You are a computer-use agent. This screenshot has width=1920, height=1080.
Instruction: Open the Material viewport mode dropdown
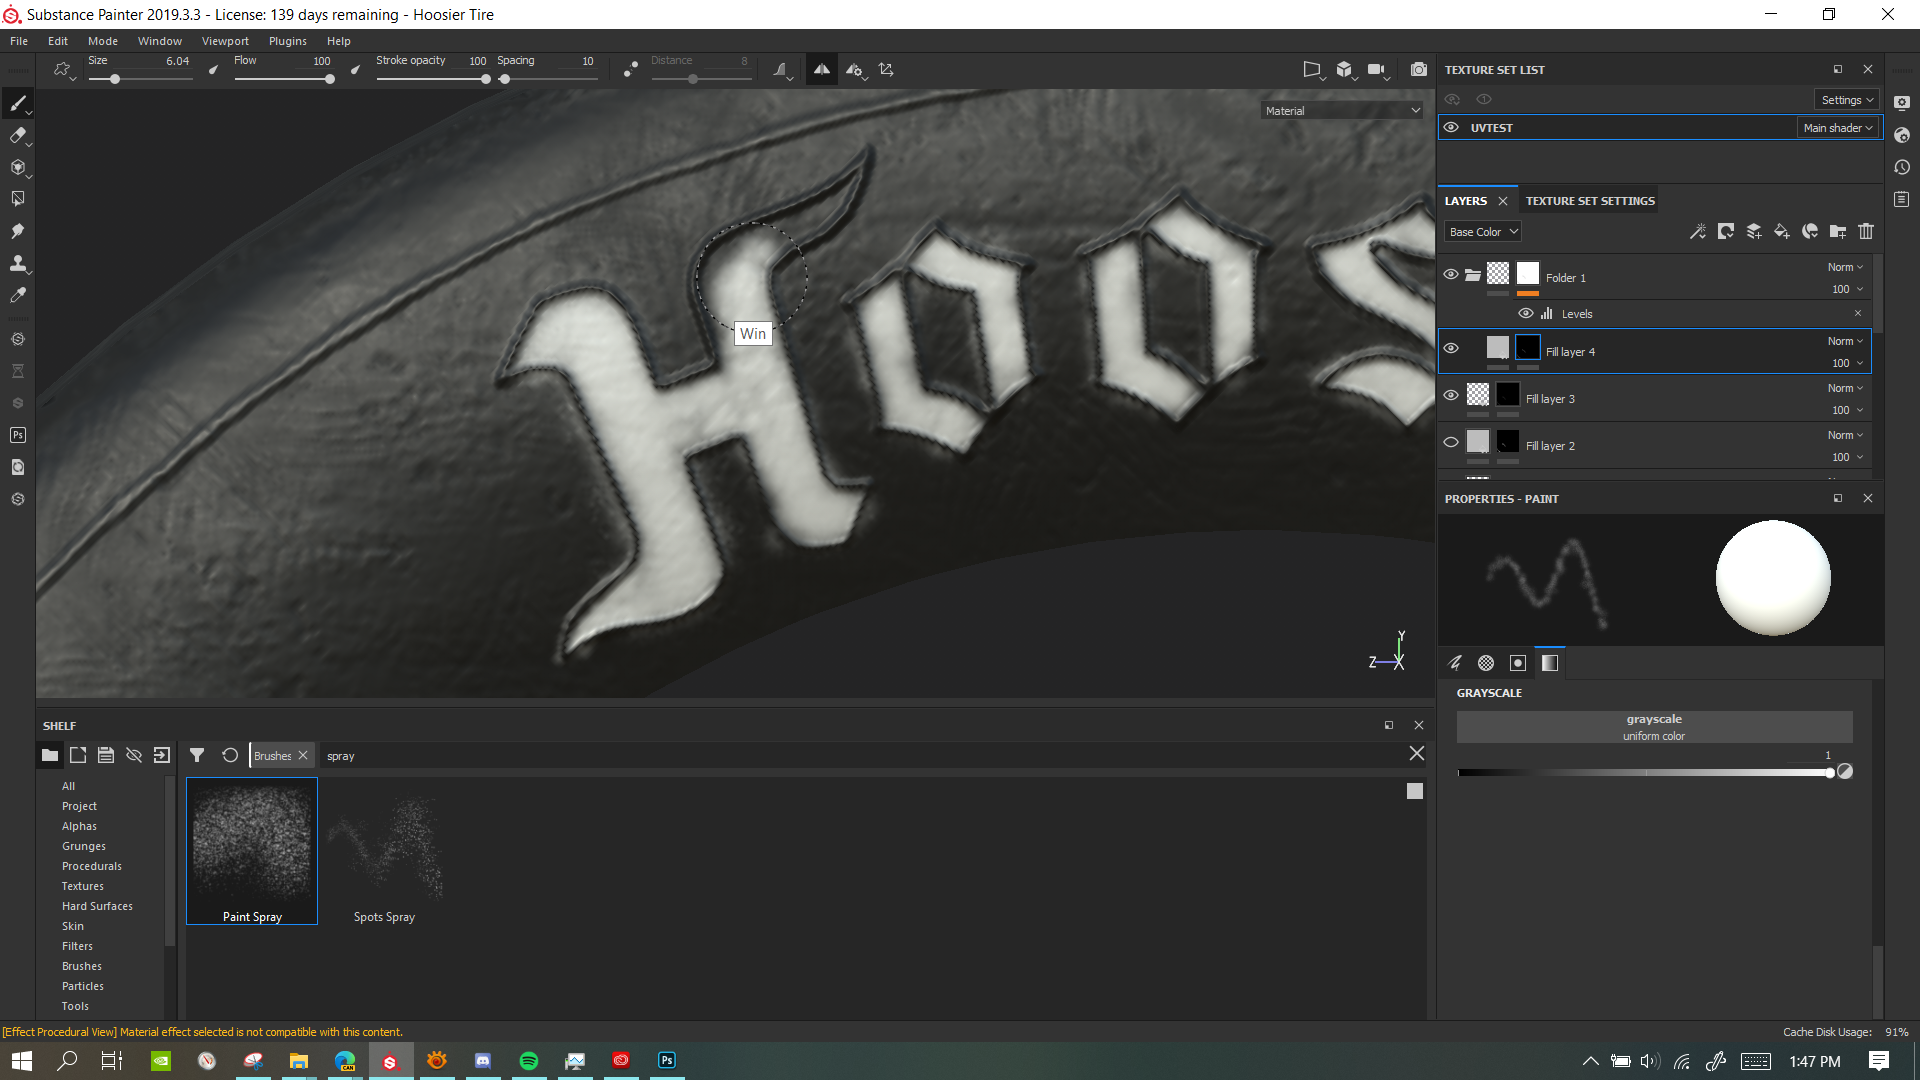pyautogui.click(x=1341, y=111)
